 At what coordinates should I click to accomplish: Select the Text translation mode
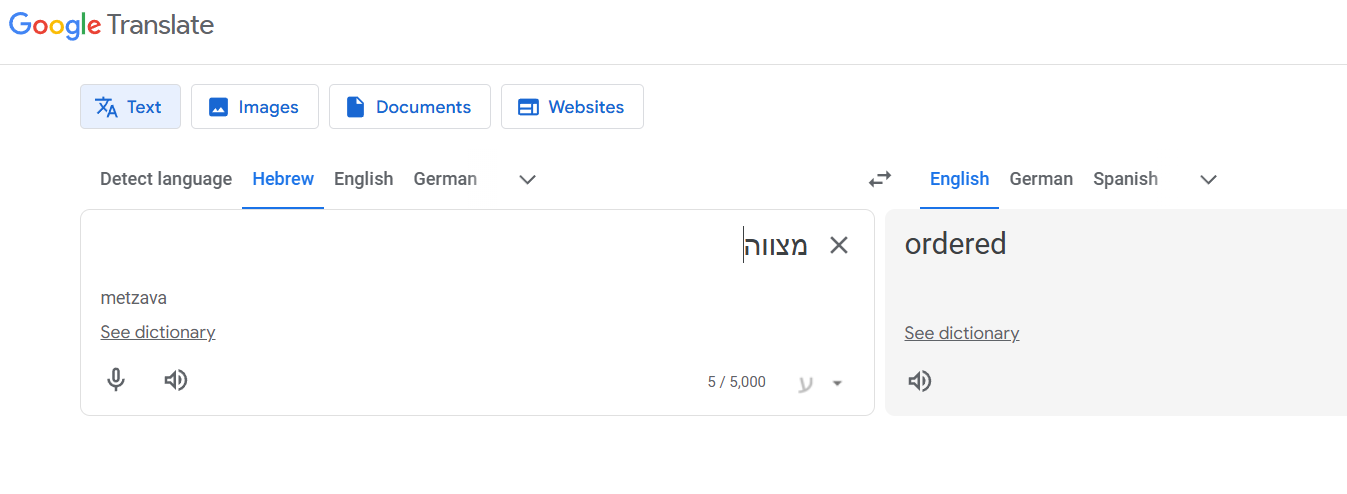130,107
